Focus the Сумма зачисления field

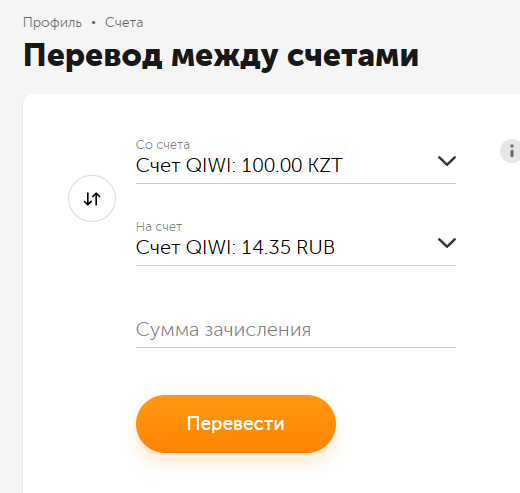point(296,330)
